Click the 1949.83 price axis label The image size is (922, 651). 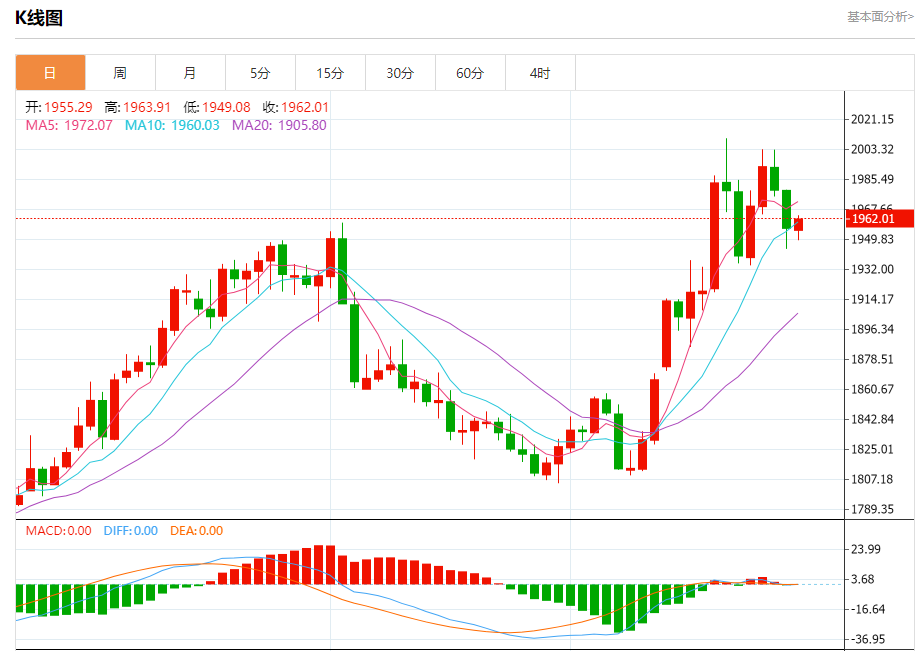[x=873, y=239]
